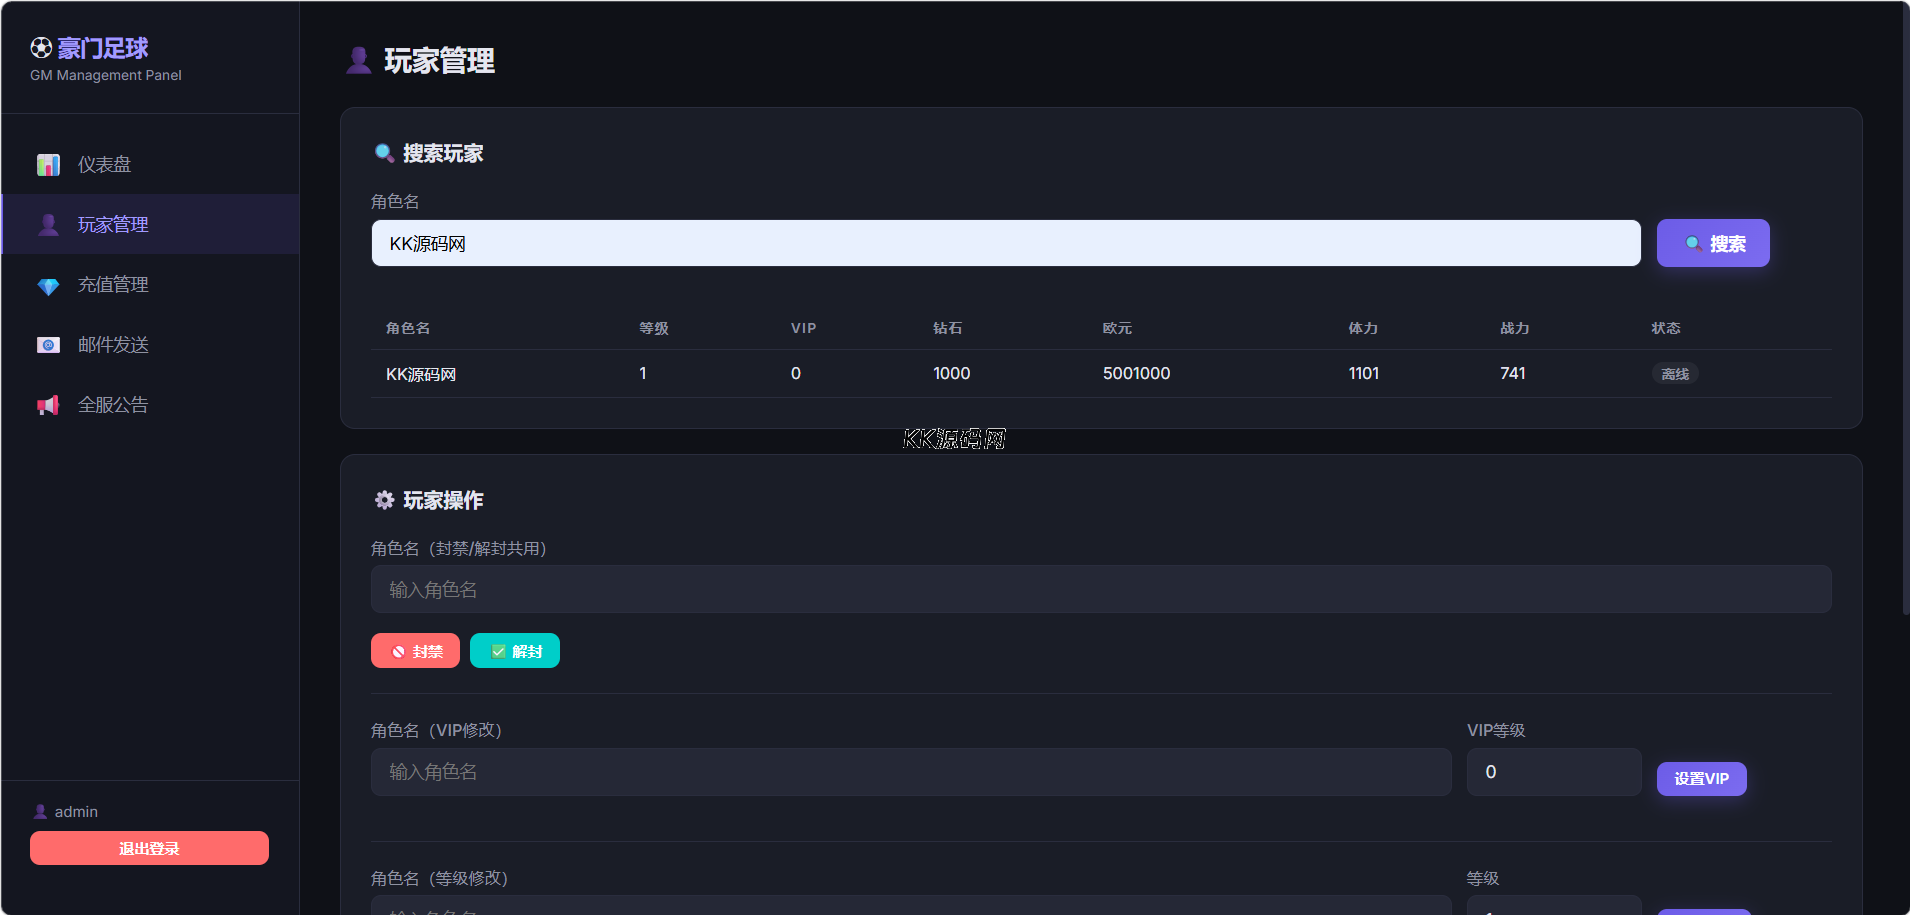Click the server announcement megaphone icon

click(48, 405)
